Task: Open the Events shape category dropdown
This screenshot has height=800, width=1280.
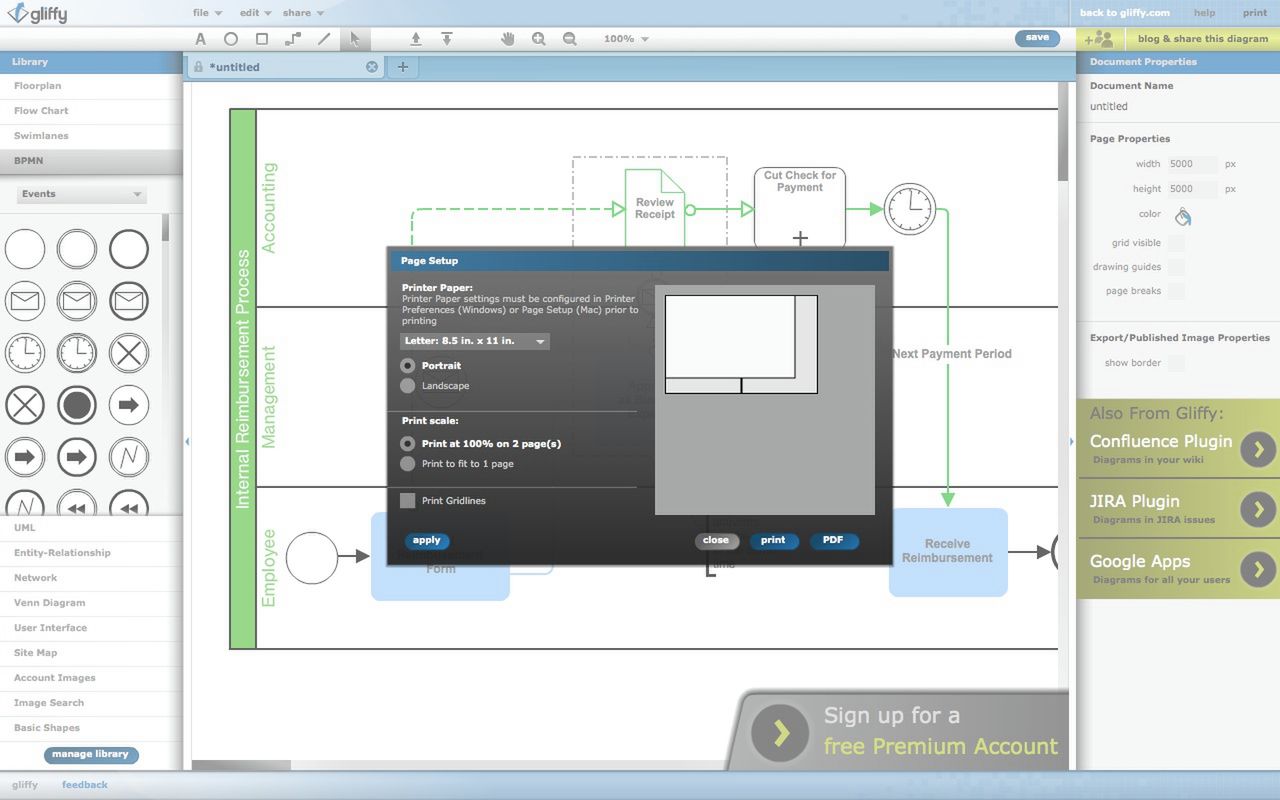Action: coord(82,194)
